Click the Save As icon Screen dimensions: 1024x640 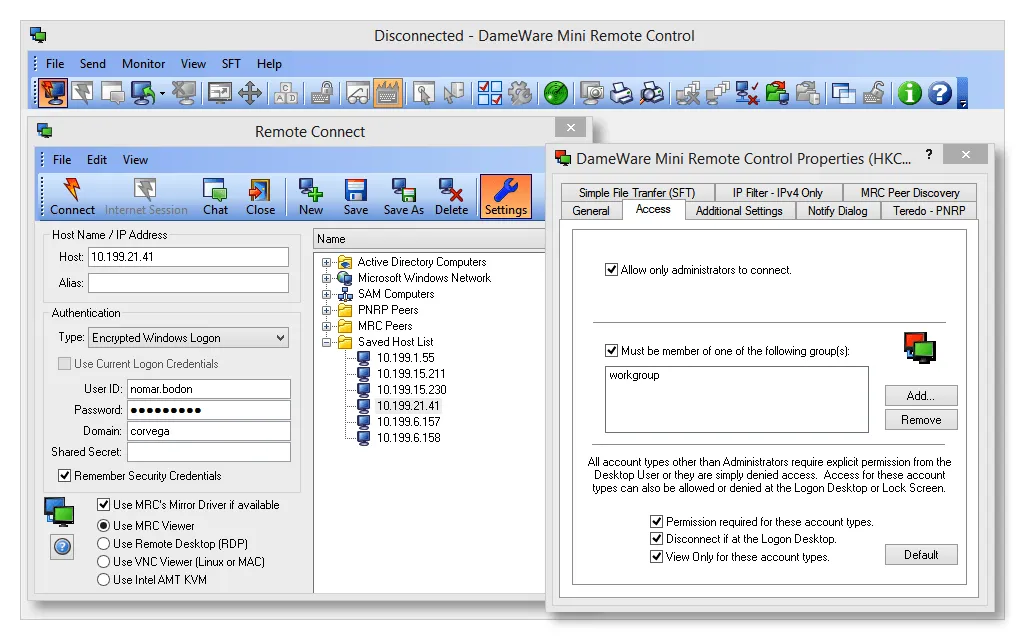point(403,195)
